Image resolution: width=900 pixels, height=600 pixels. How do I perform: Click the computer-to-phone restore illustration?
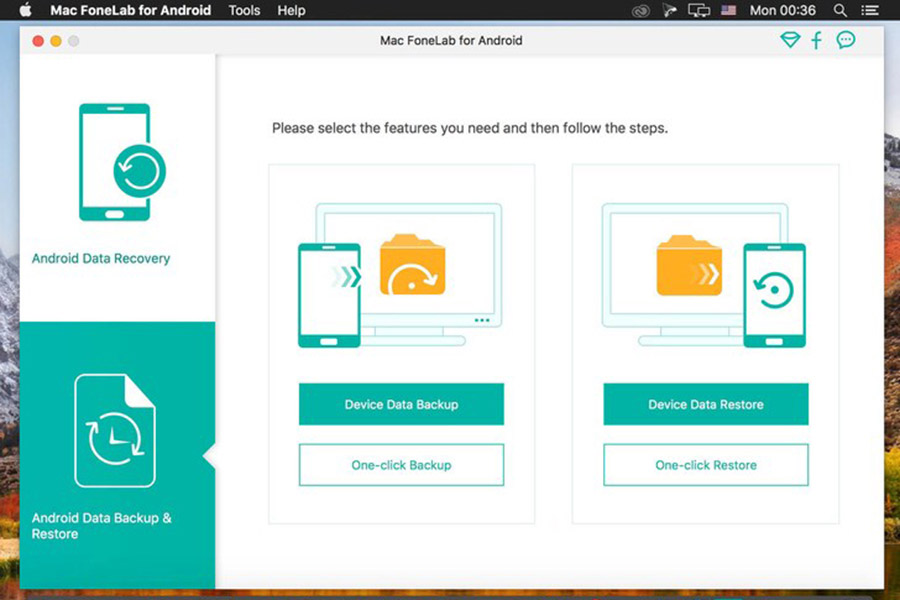(x=704, y=275)
